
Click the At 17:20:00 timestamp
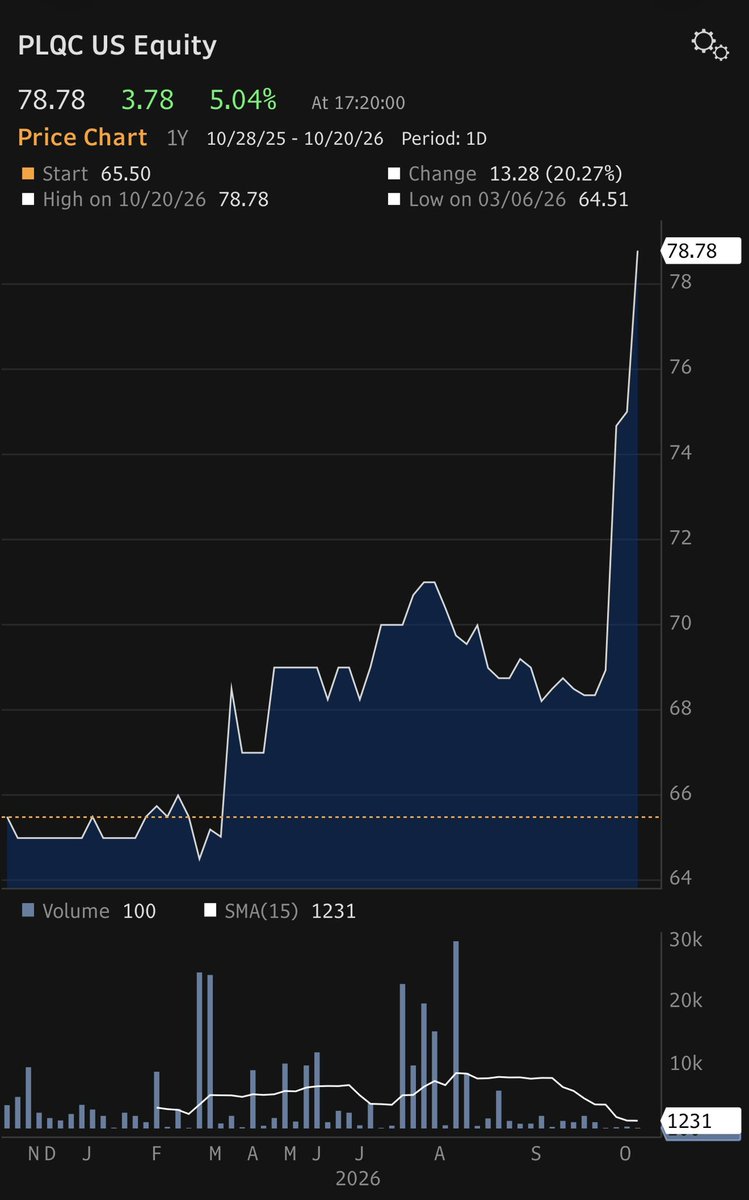pyautogui.click(x=358, y=103)
